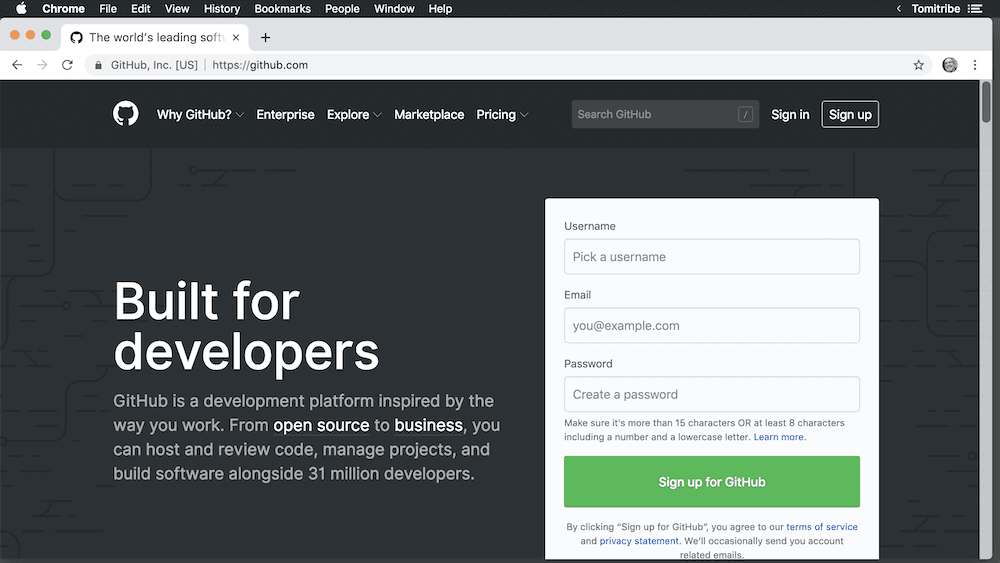Open the People menu
The height and width of the screenshot is (563, 1000).
[342, 8]
